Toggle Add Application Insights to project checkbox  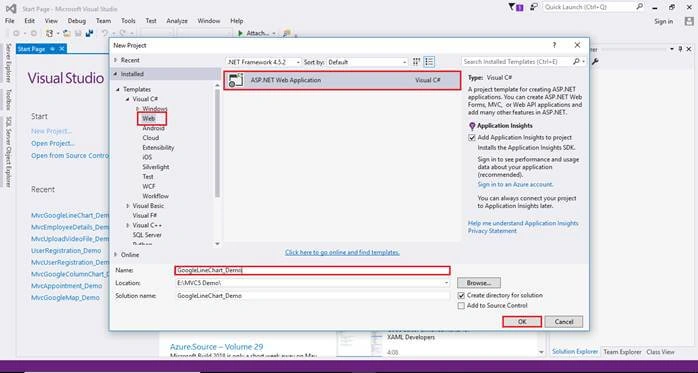pyautogui.click(x=472, y=138)
